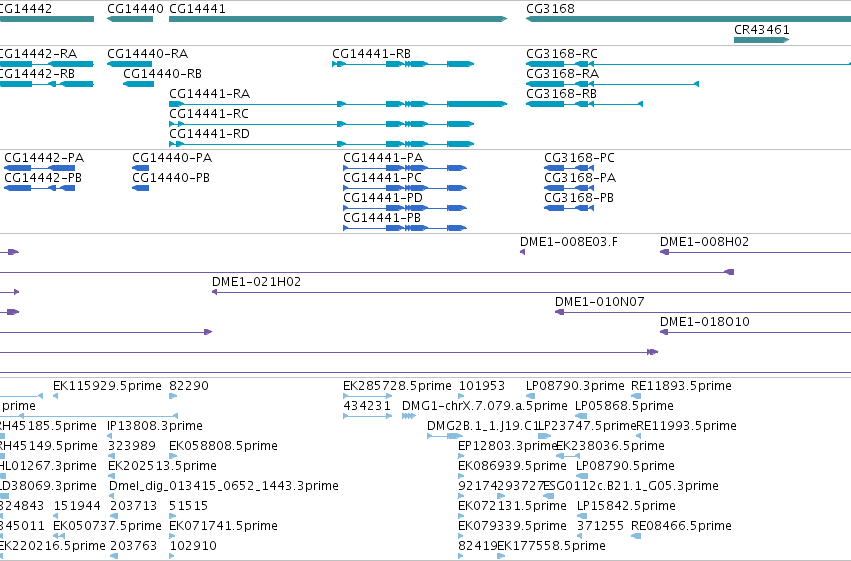Click EST EK071741.5prime
This screenshot has height=561, width=851.
click(224, 526)
